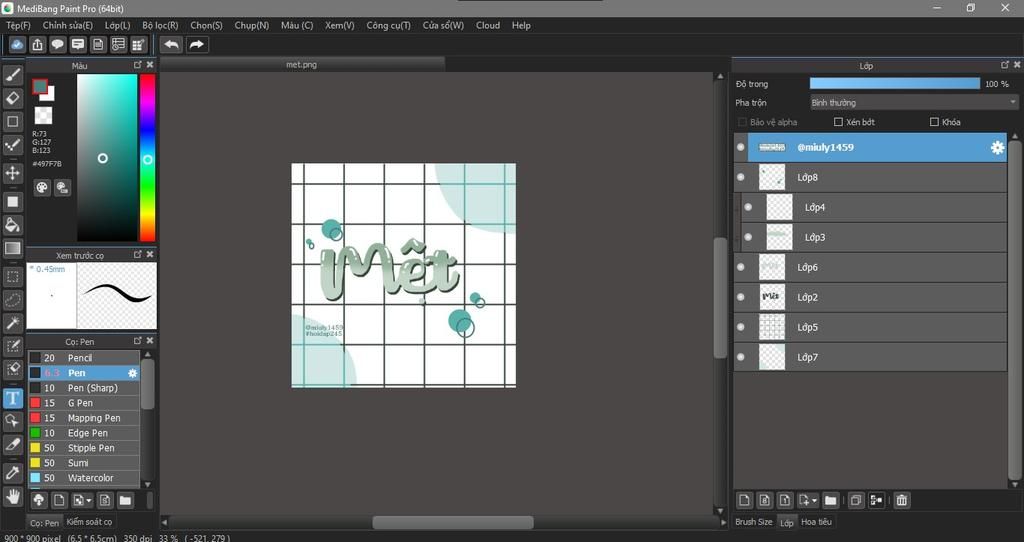
Task: Hide the Lớp7 layer
Action: coord(741,357)
